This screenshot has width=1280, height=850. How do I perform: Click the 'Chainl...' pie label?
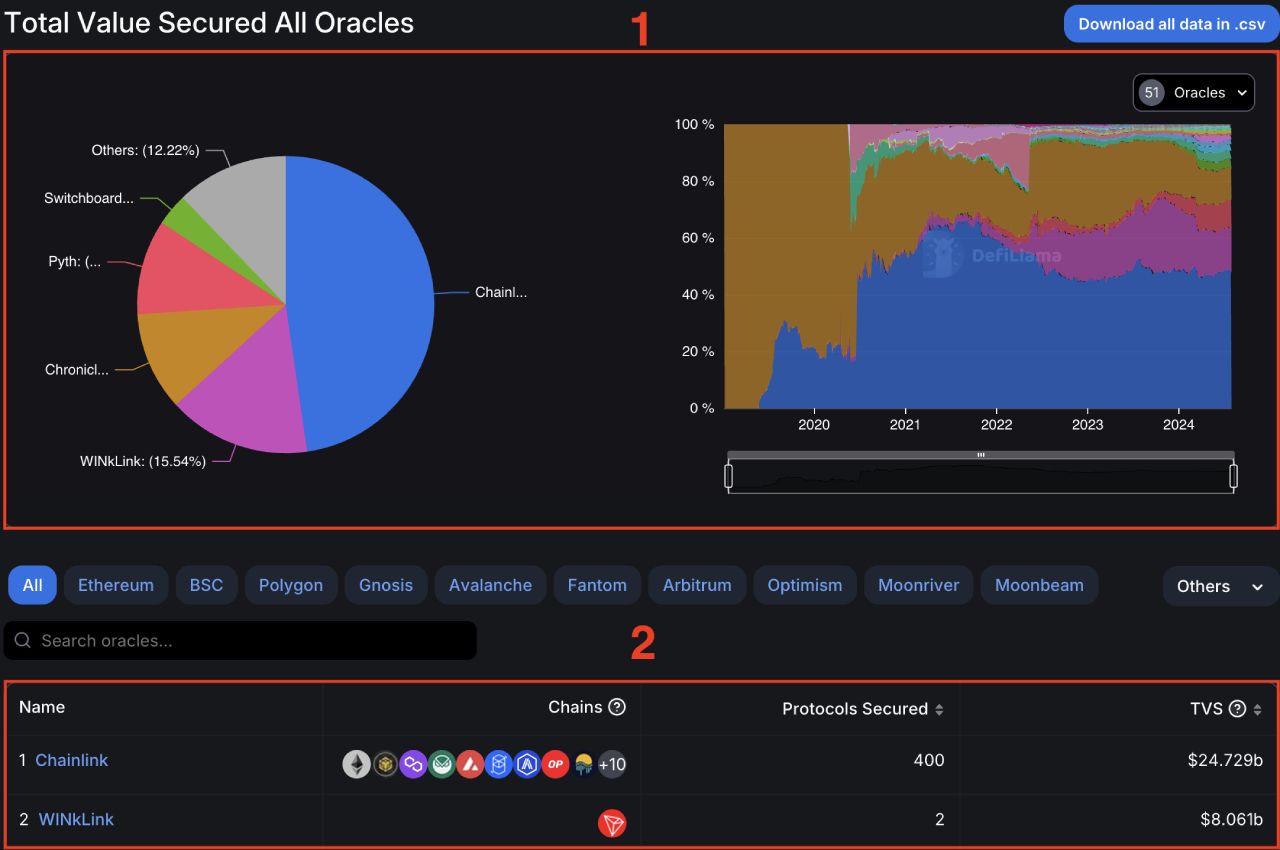pos(501,292)
